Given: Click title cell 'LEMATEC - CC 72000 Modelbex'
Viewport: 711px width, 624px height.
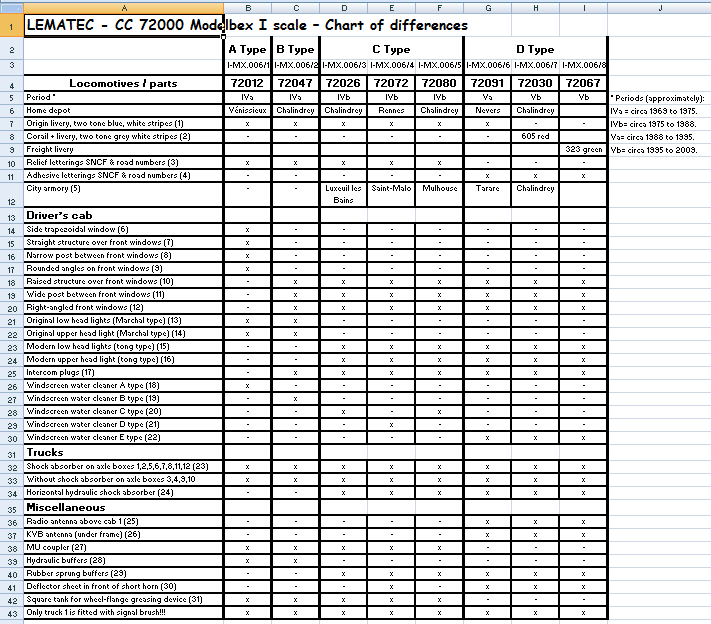Looking at the screenshot, I should [x=123, y=25].
